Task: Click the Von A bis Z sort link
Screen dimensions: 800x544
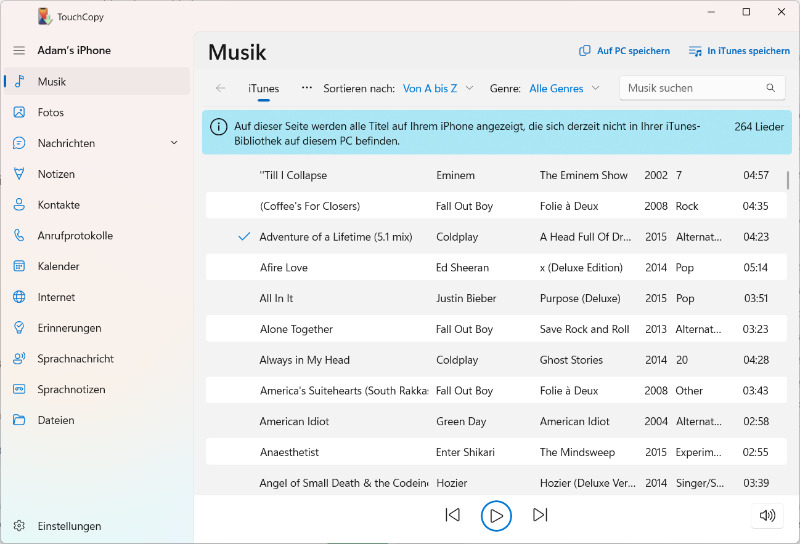Action: [x=430, y=88]
